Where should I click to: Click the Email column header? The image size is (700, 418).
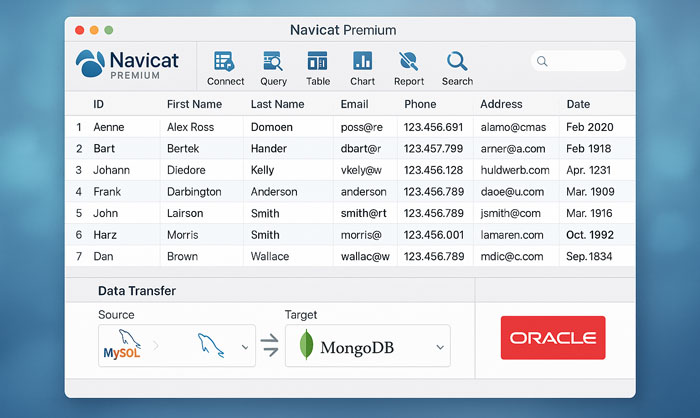[x=354, y=104]
